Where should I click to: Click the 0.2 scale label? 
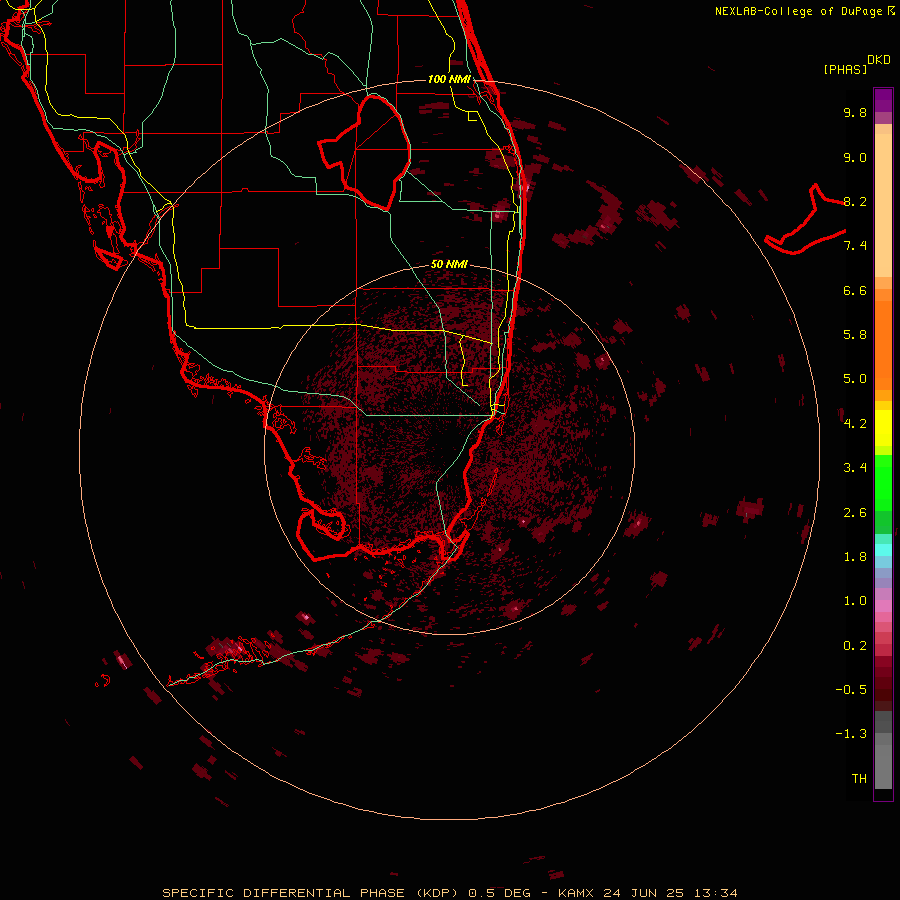[x=855, y=646]
